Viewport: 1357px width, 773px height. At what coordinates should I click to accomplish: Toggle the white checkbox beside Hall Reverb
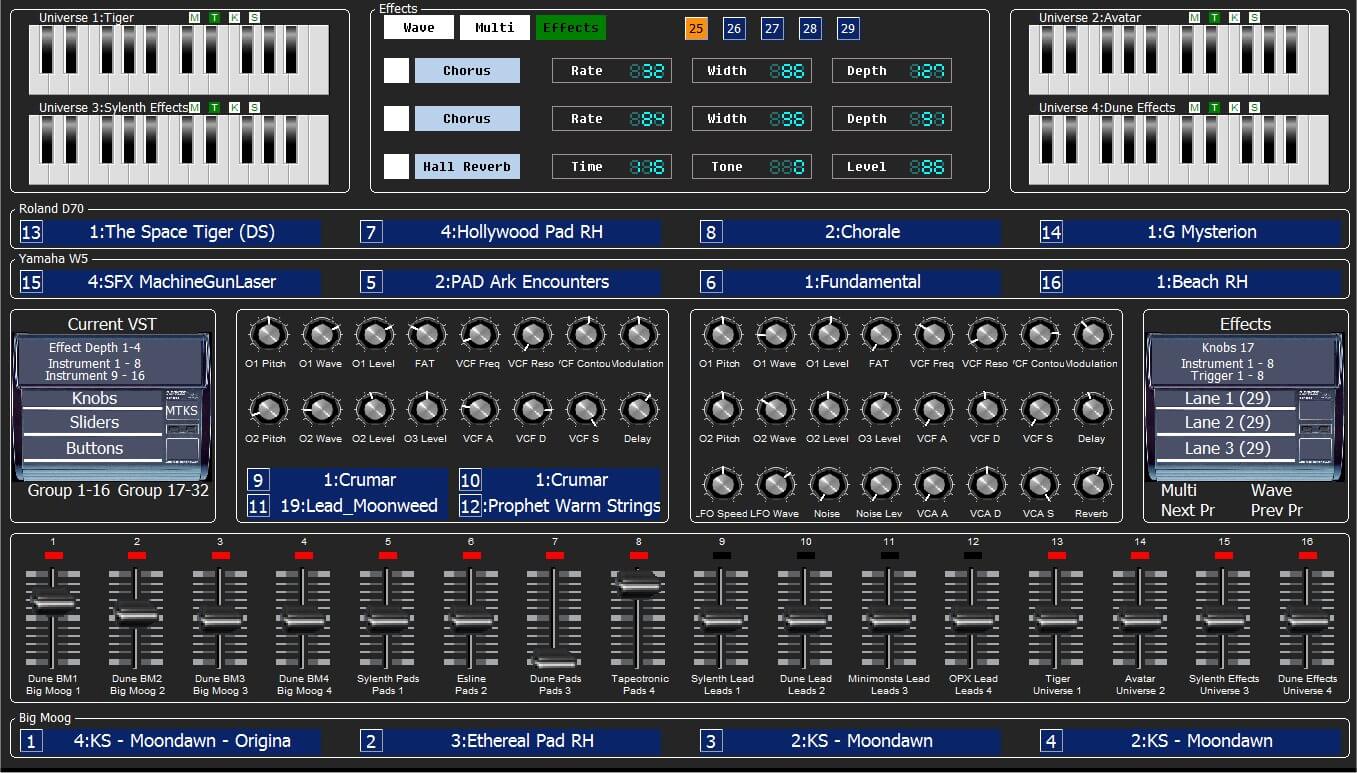(x=397, y=166)
